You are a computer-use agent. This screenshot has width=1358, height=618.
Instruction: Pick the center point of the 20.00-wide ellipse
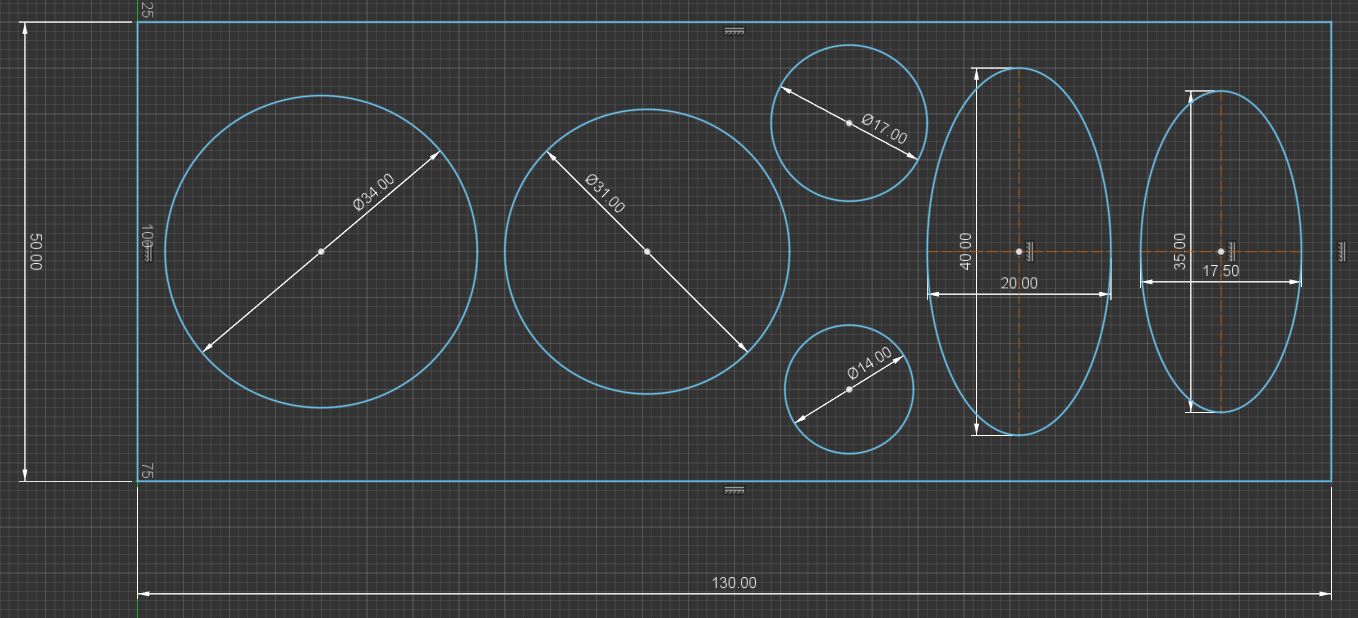(1019, 251)
